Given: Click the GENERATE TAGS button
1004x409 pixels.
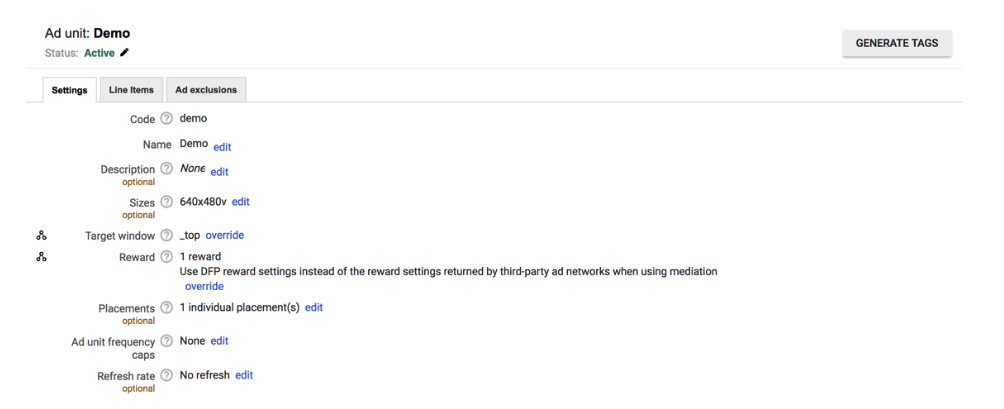Looking at the screenshot, I should [897, 44].
